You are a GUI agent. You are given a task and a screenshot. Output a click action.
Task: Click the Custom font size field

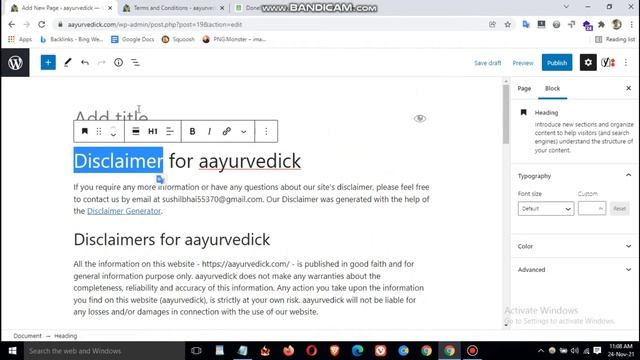click(x=592, y=209)
